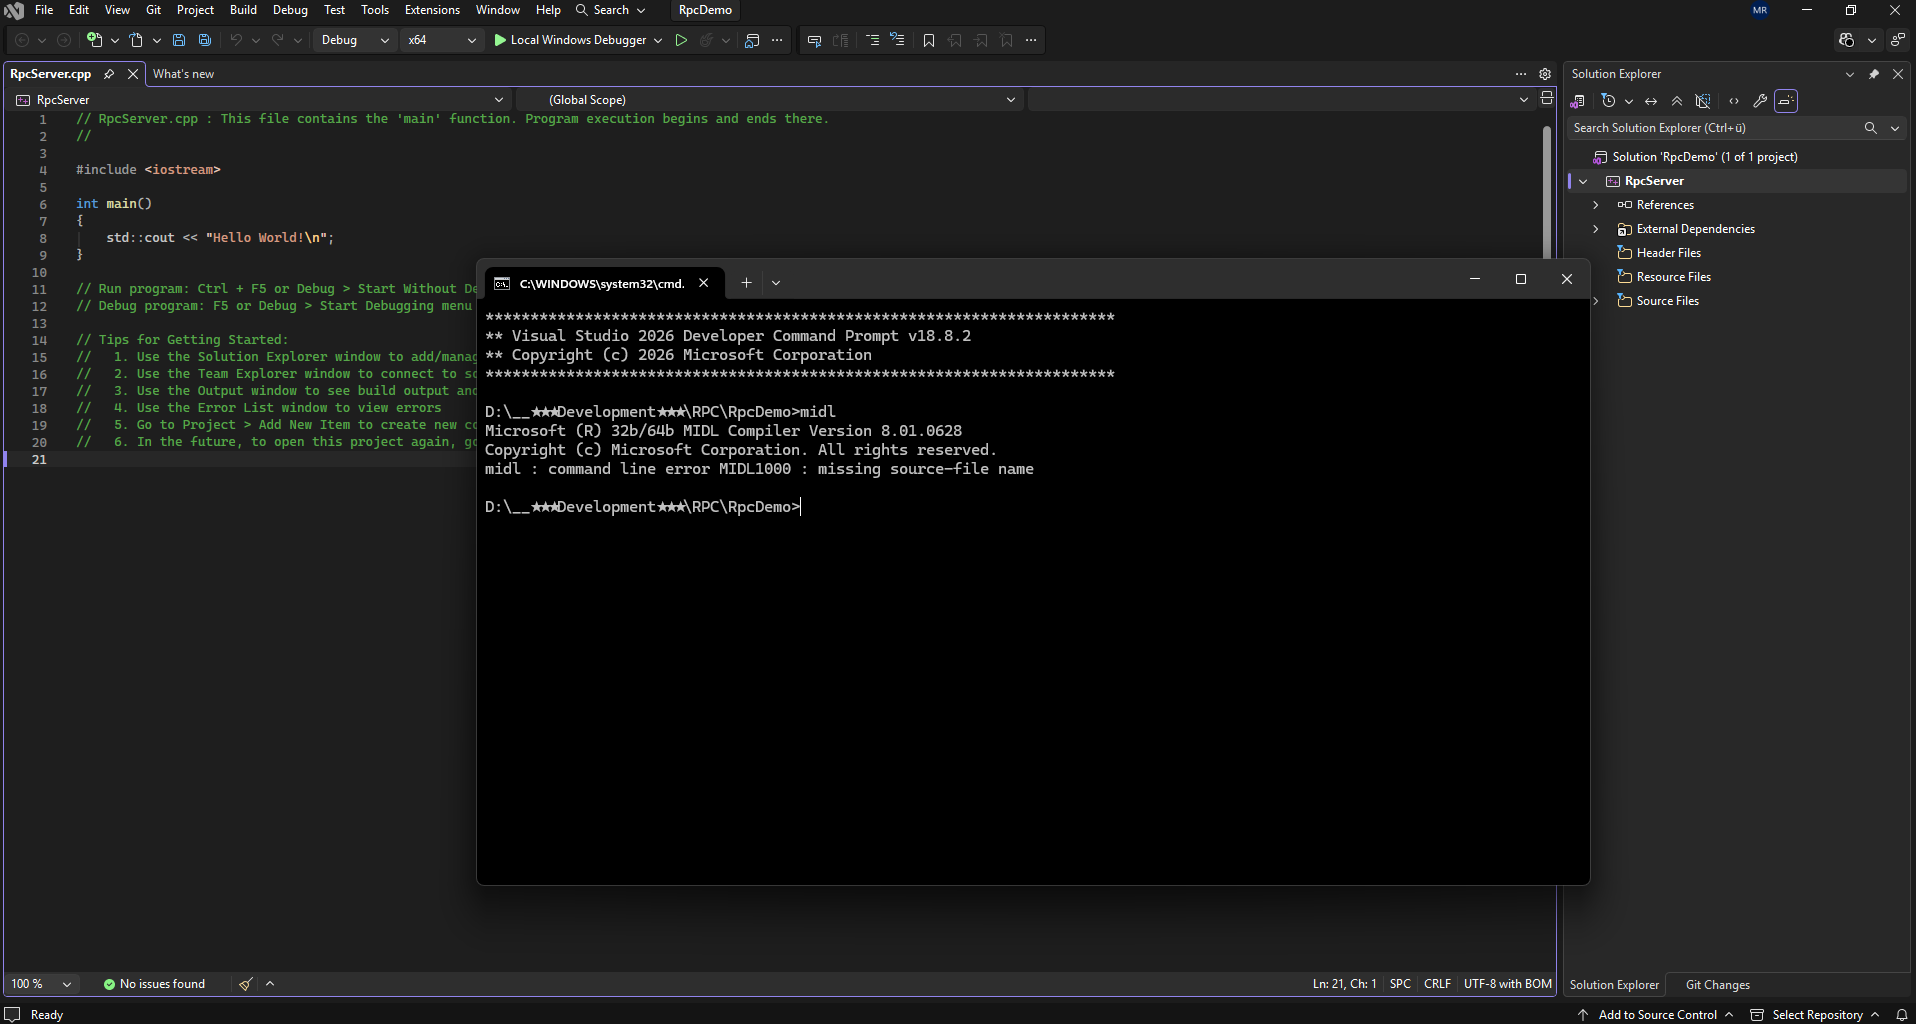Screen dimensions: 1916x1024
Task: Open the Extensions menu
Action: (432, 10)
